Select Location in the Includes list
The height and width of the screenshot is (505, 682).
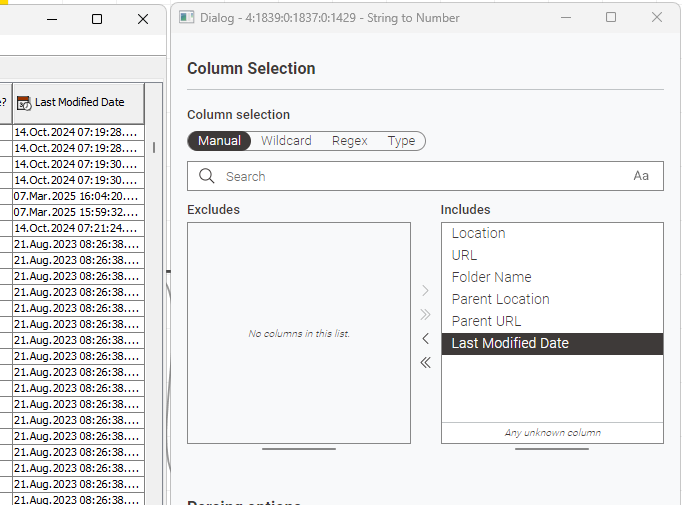pos(478,233)
